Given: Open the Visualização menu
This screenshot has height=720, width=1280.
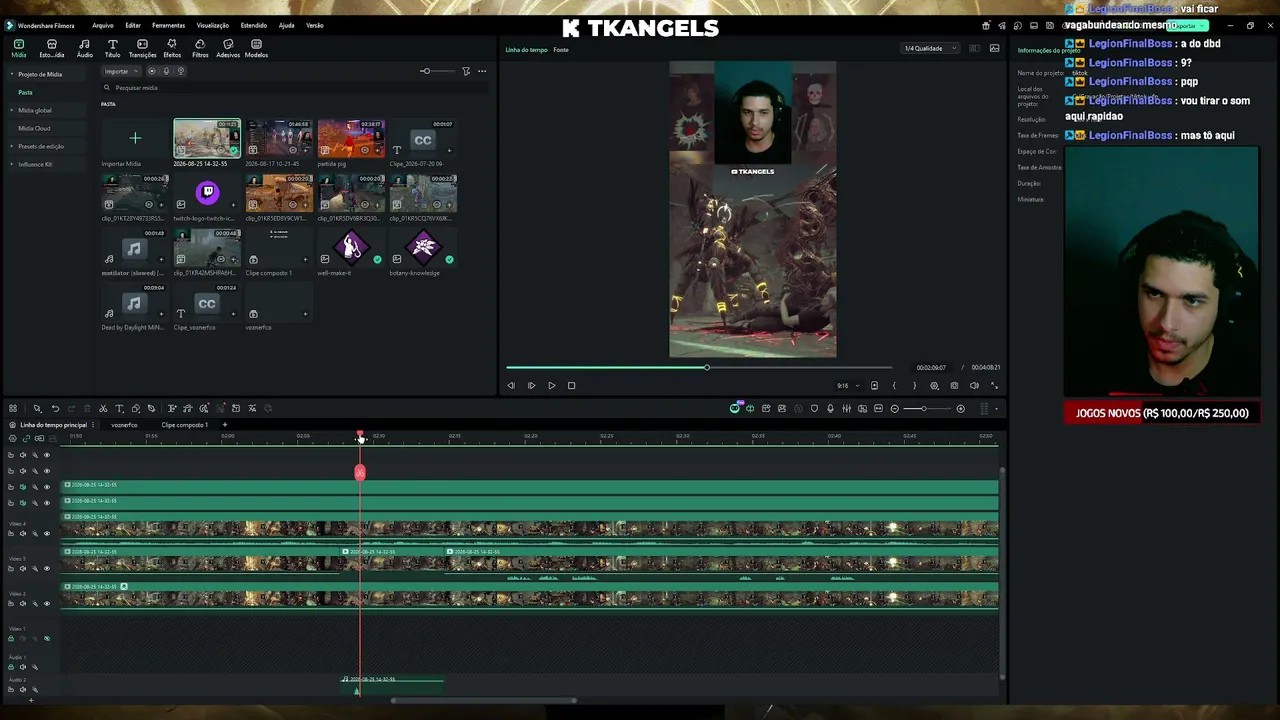Looking at the screenshot, I should (x=212, y=25).
